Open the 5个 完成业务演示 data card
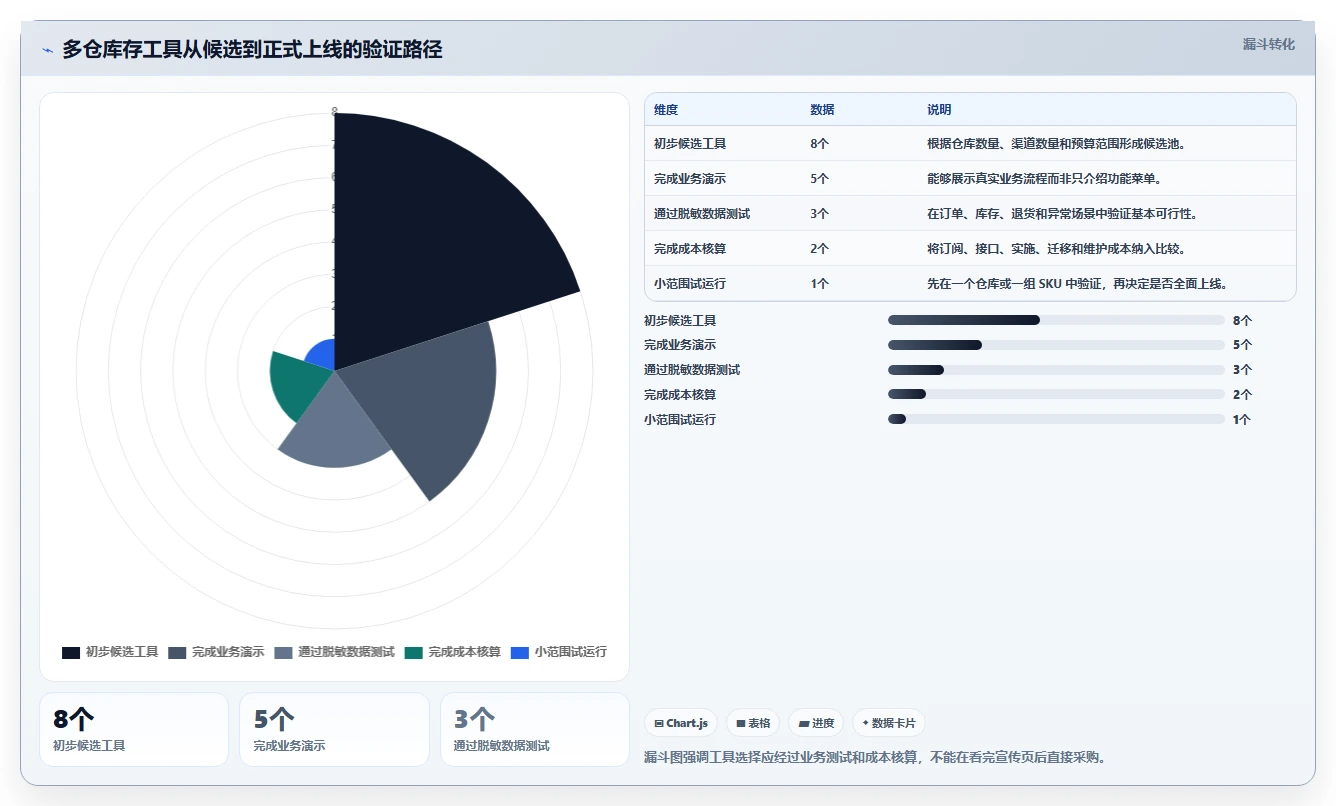Screen dimensions: 1336x806 334,730
